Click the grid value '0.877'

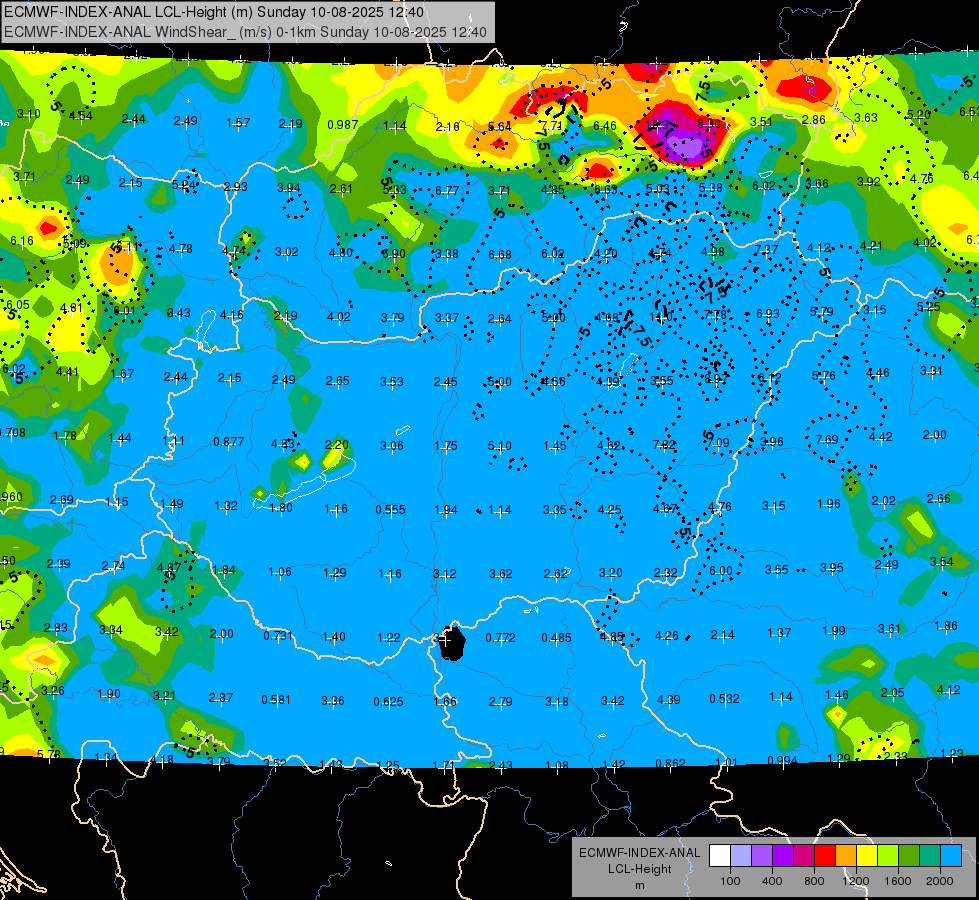coord(229,442)
